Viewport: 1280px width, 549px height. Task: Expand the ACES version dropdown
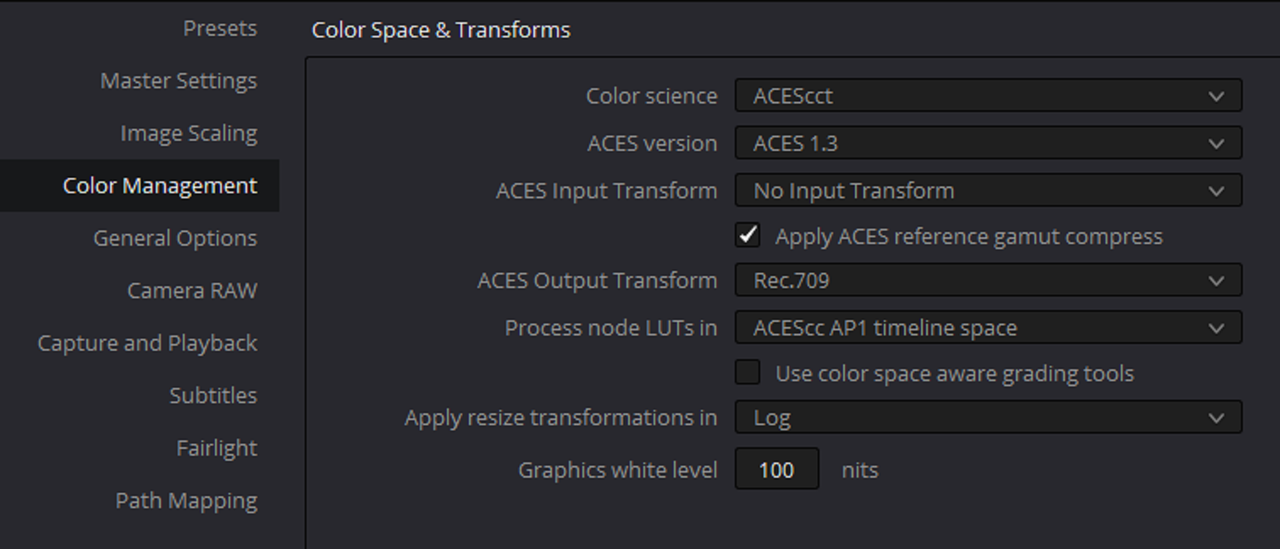[988, 143]
